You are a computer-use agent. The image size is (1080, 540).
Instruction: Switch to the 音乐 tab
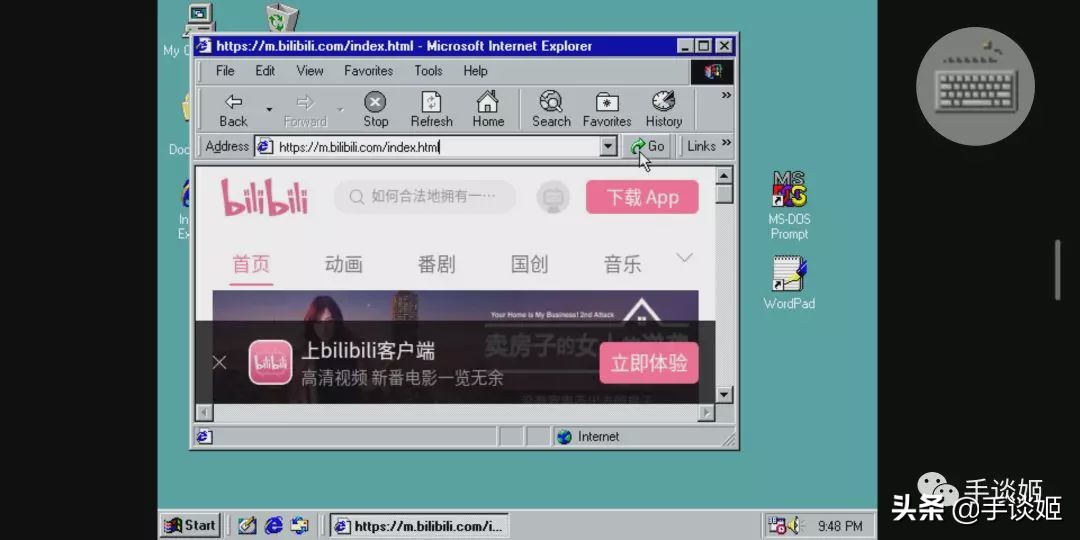623,264
